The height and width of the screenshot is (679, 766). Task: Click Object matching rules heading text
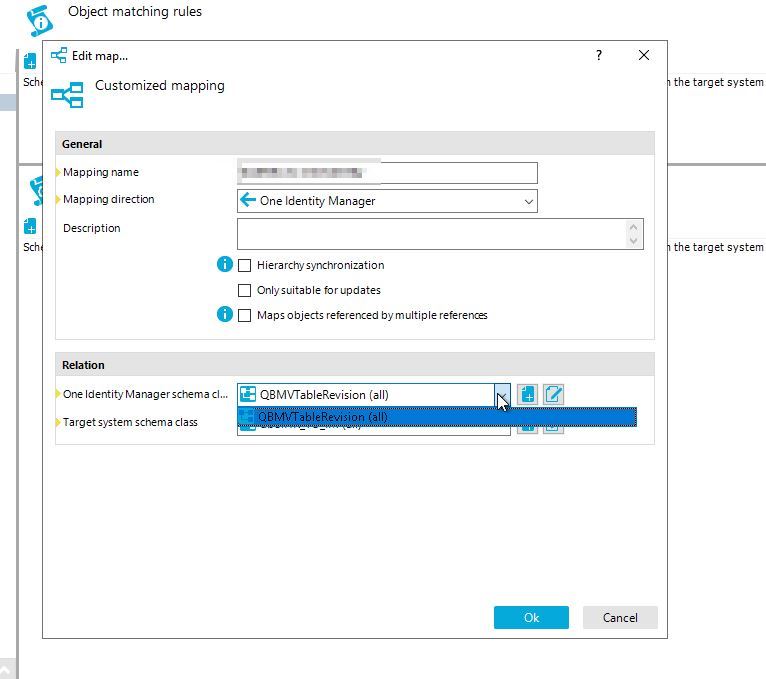(135, 12)
